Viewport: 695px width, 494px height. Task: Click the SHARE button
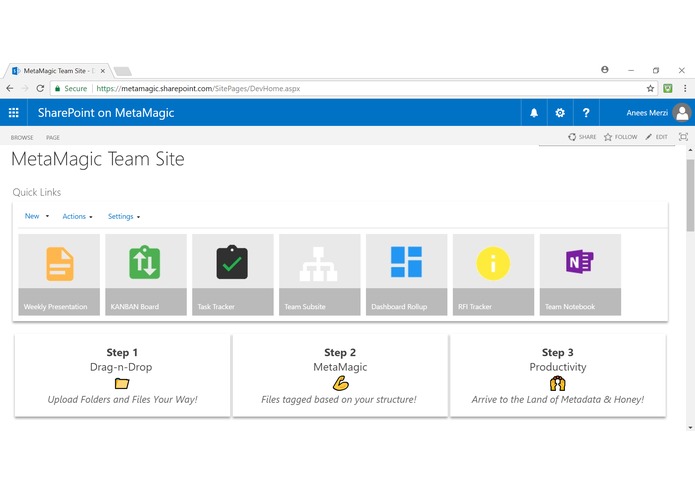(582, 137)
